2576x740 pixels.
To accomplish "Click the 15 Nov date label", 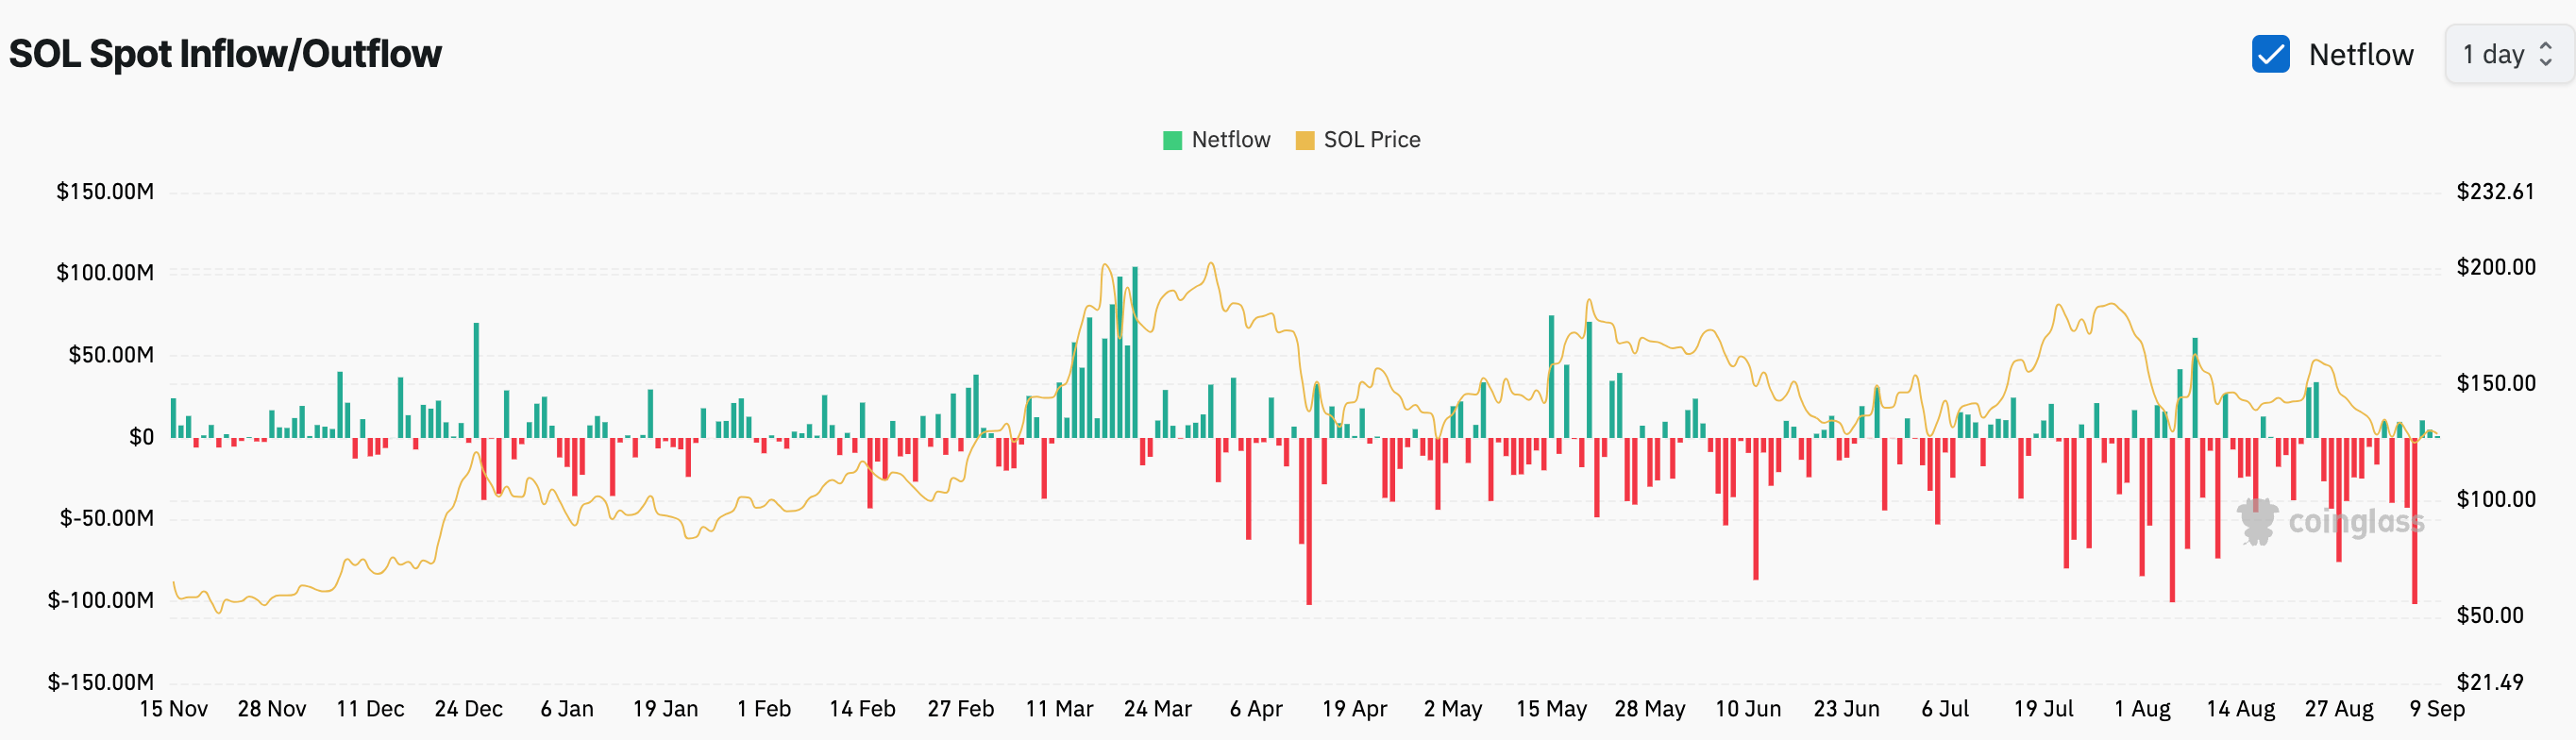I will pos(173,709).
